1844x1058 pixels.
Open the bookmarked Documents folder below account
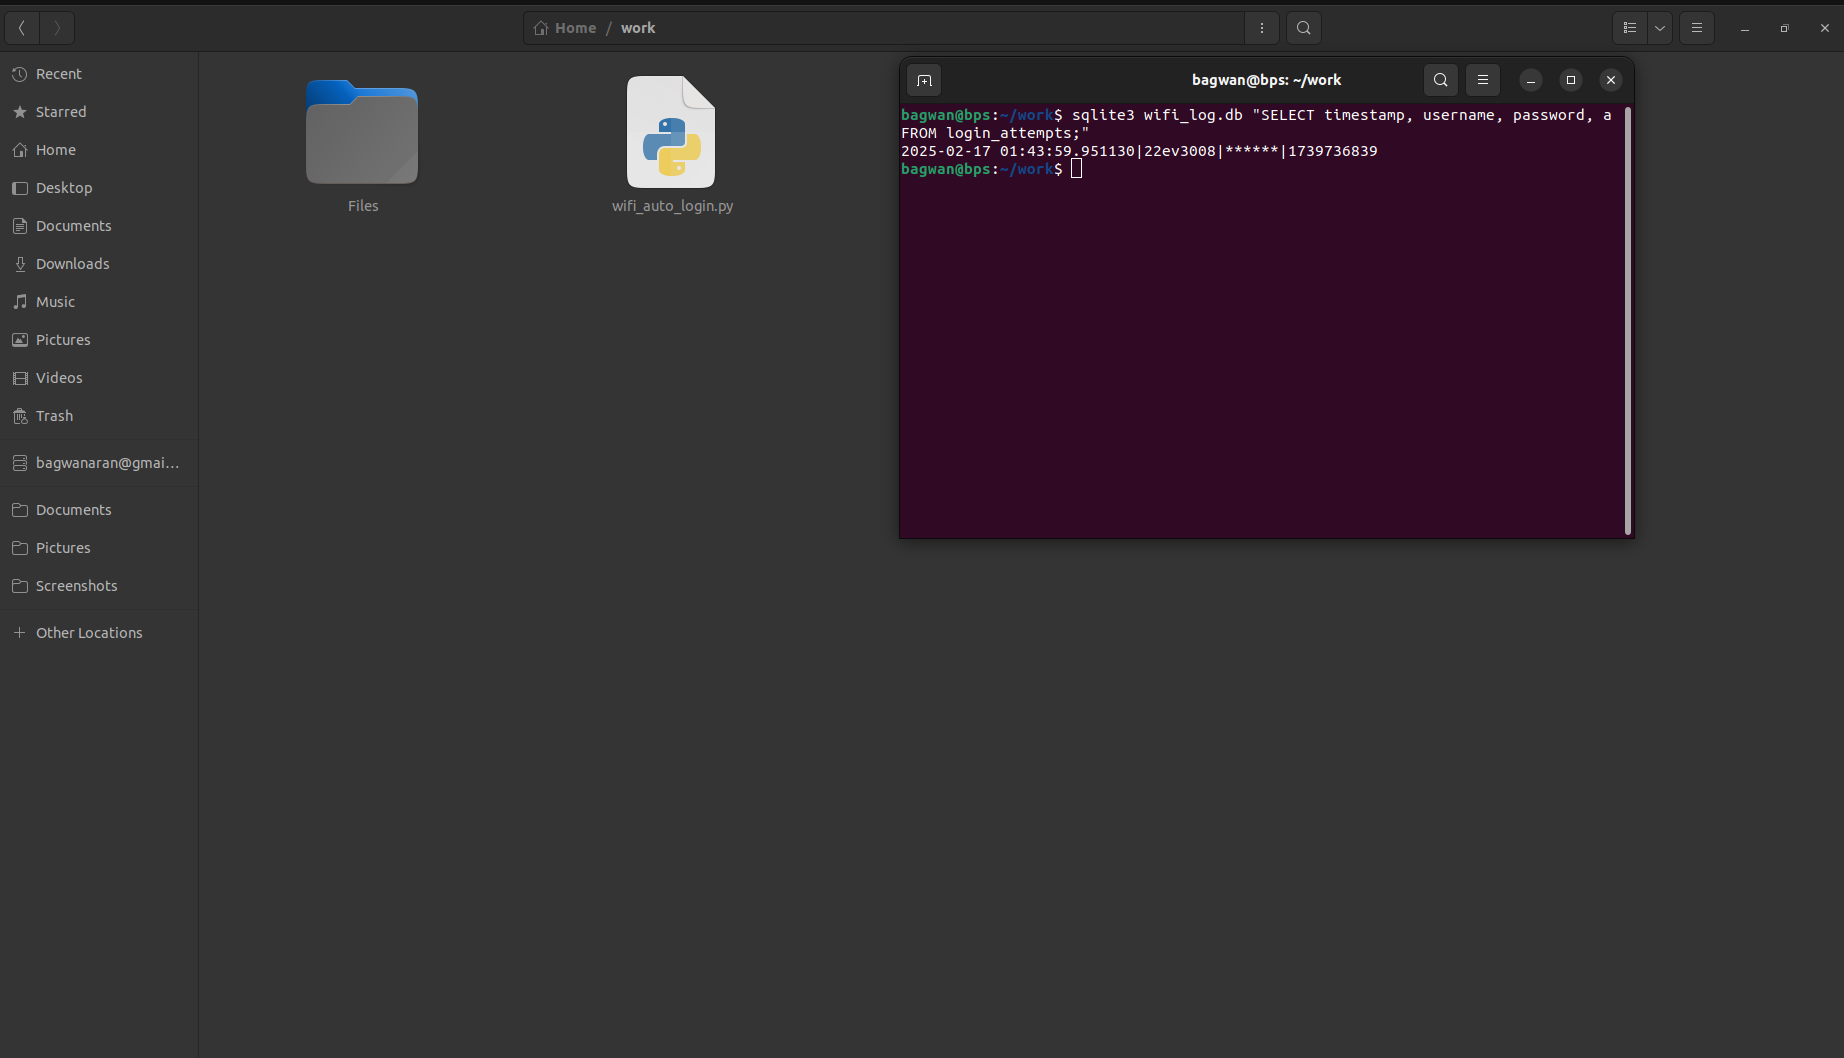[x=99, y=510]
